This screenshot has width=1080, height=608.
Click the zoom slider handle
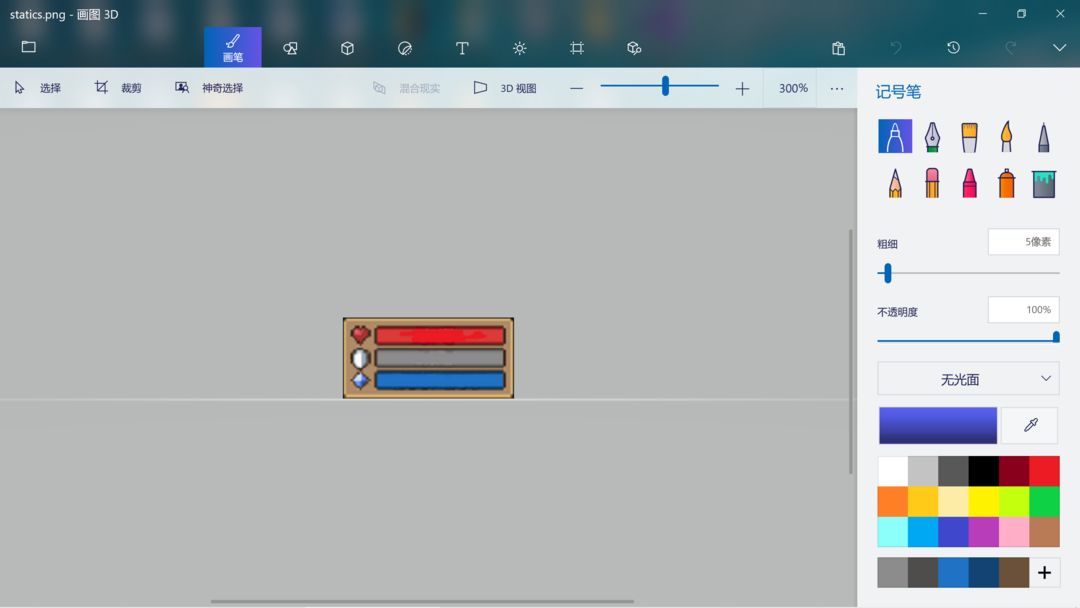coord(665,86)
